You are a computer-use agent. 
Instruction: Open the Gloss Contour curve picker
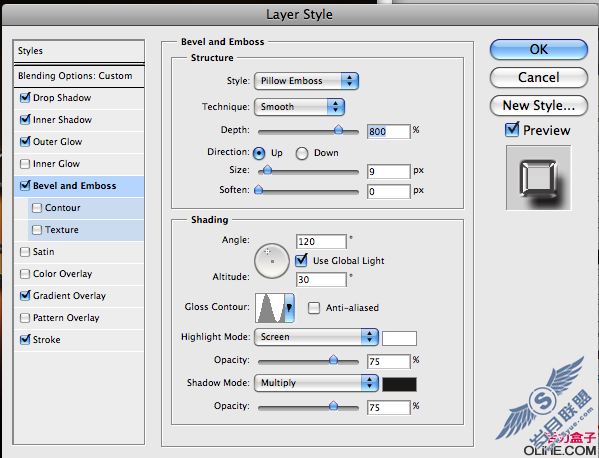point(270,307)
